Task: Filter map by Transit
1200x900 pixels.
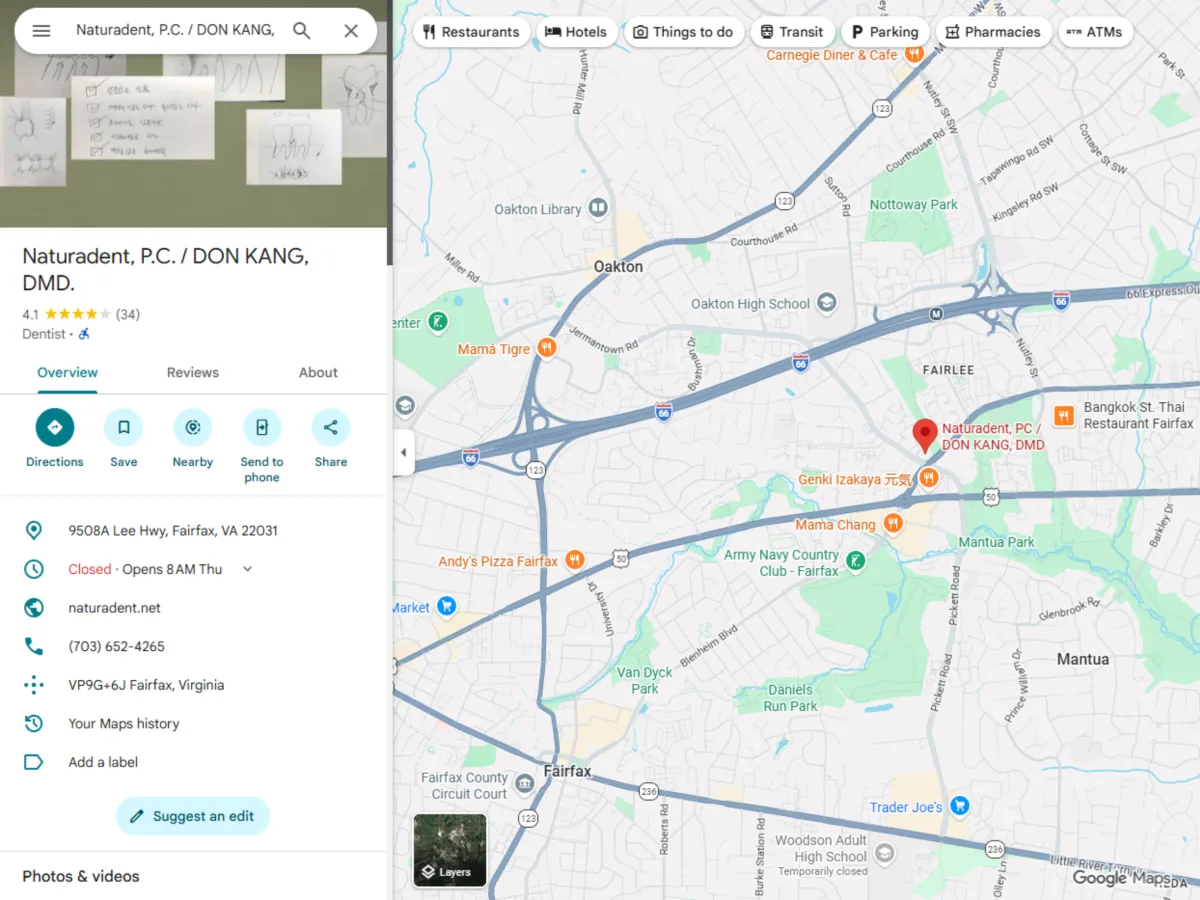Action: [x=792, y=32]
